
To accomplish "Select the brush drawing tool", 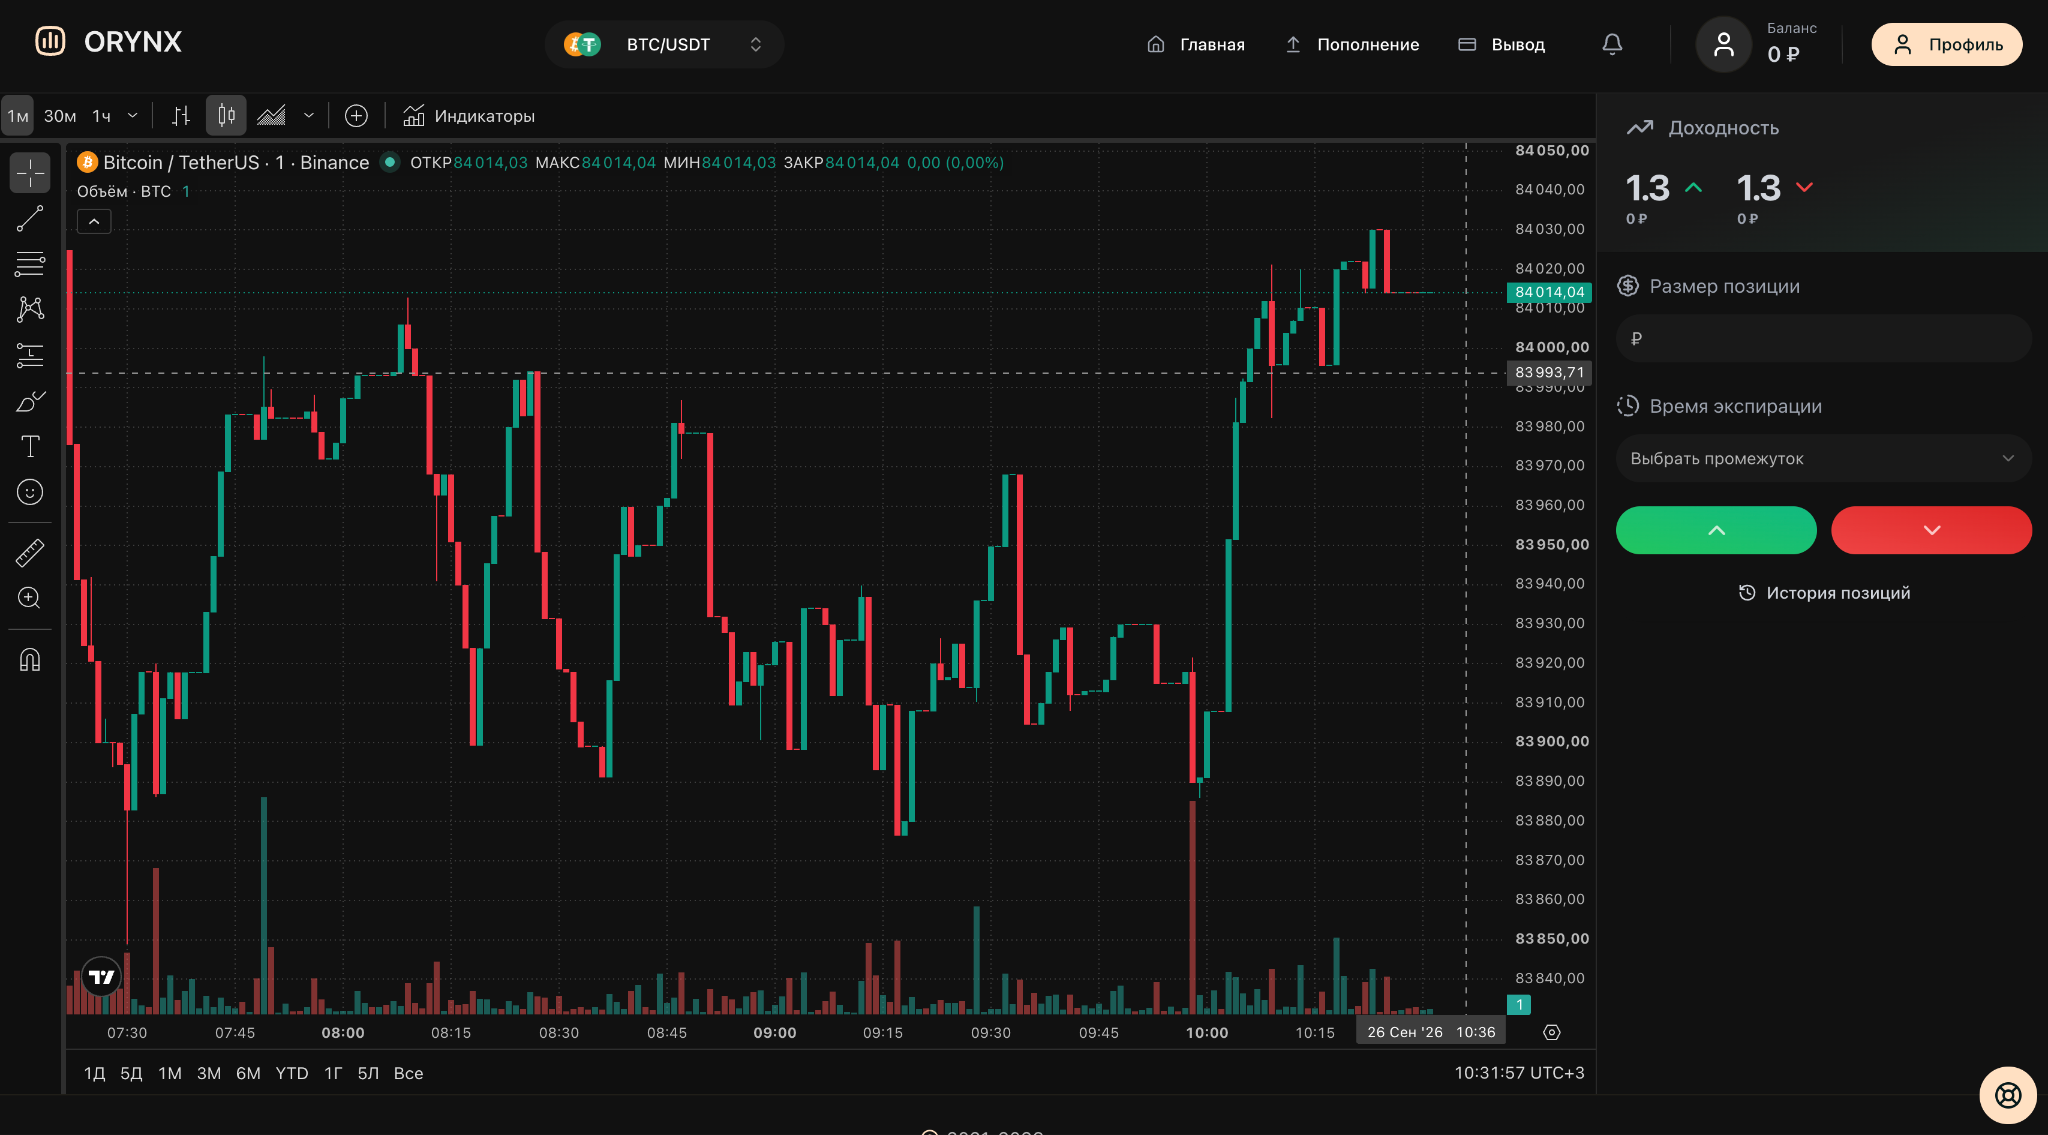I will (x=30, y=401).
